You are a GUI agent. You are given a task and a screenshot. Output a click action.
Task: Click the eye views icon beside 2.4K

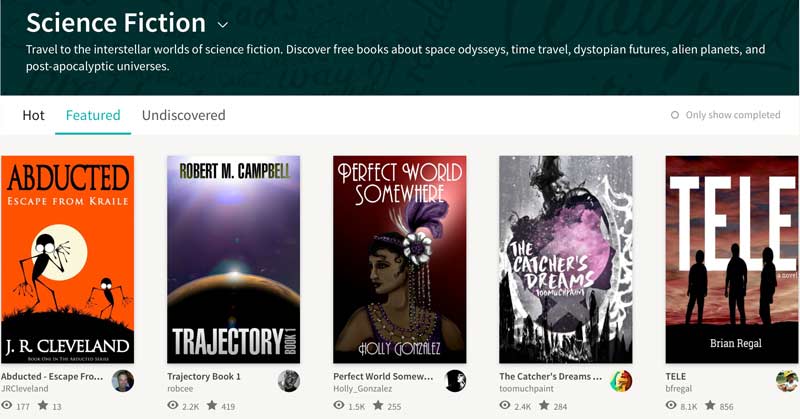(505, 405)
